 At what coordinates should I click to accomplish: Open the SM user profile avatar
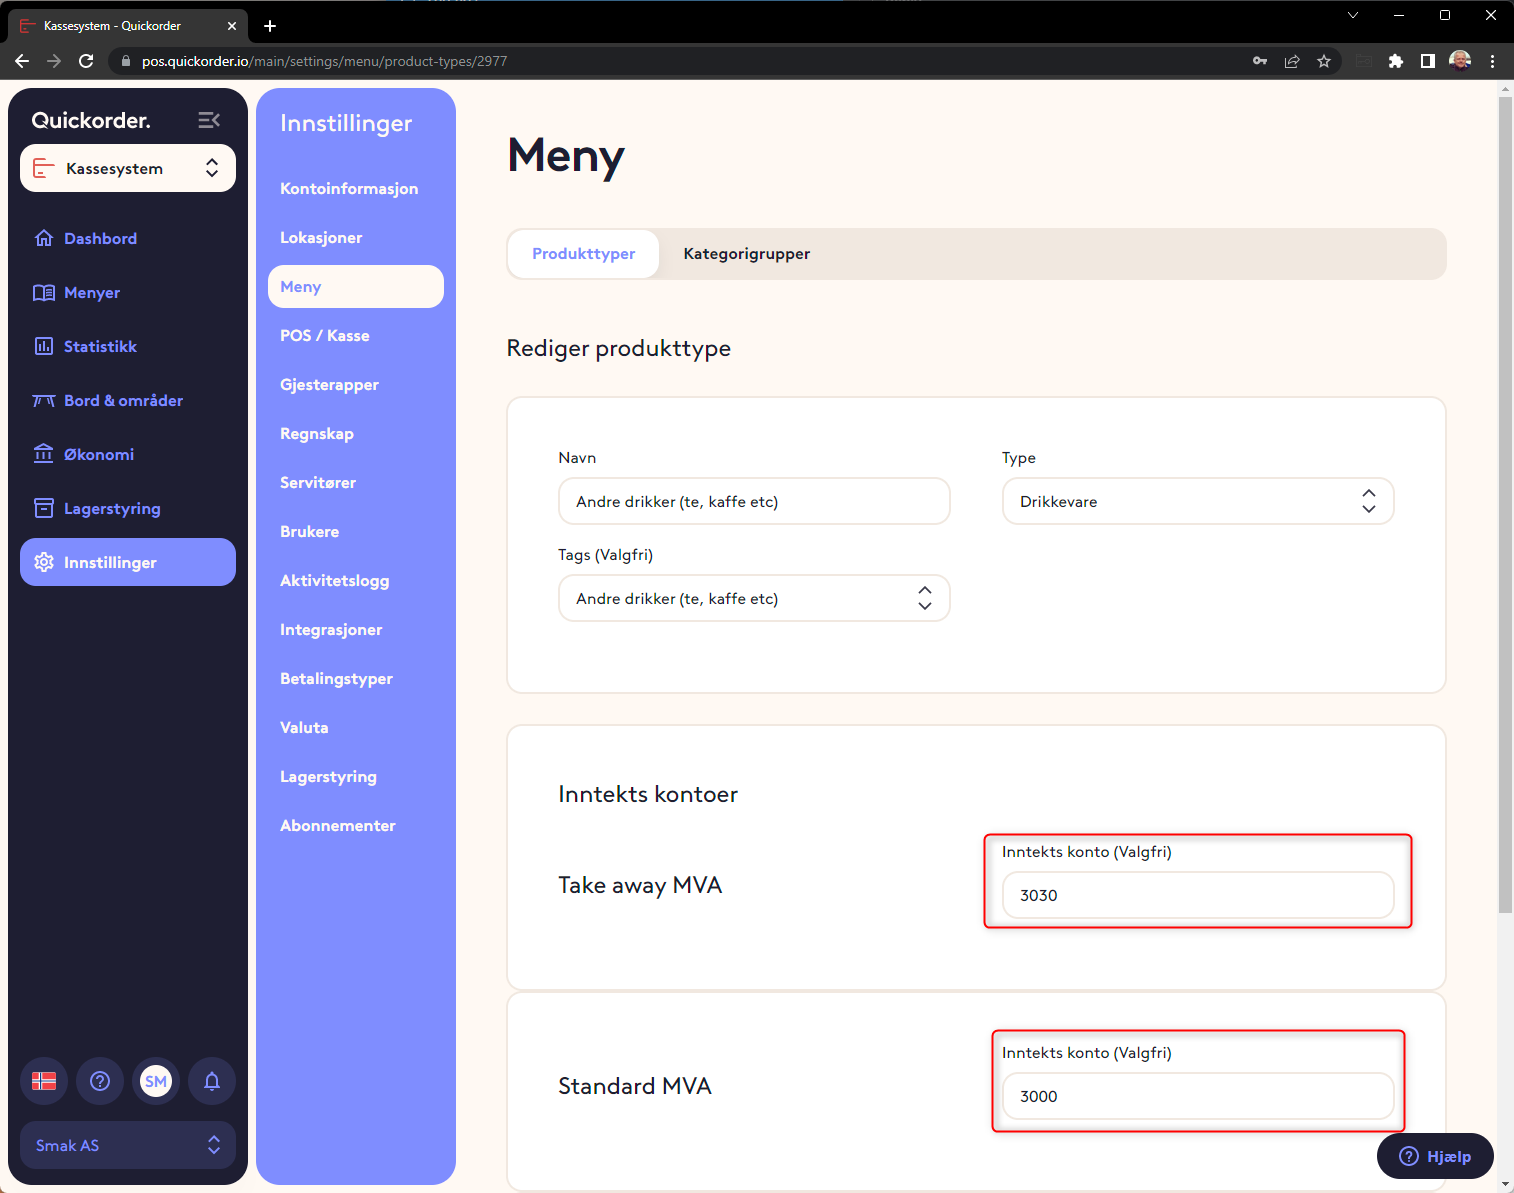click(x=156, y=1081)
